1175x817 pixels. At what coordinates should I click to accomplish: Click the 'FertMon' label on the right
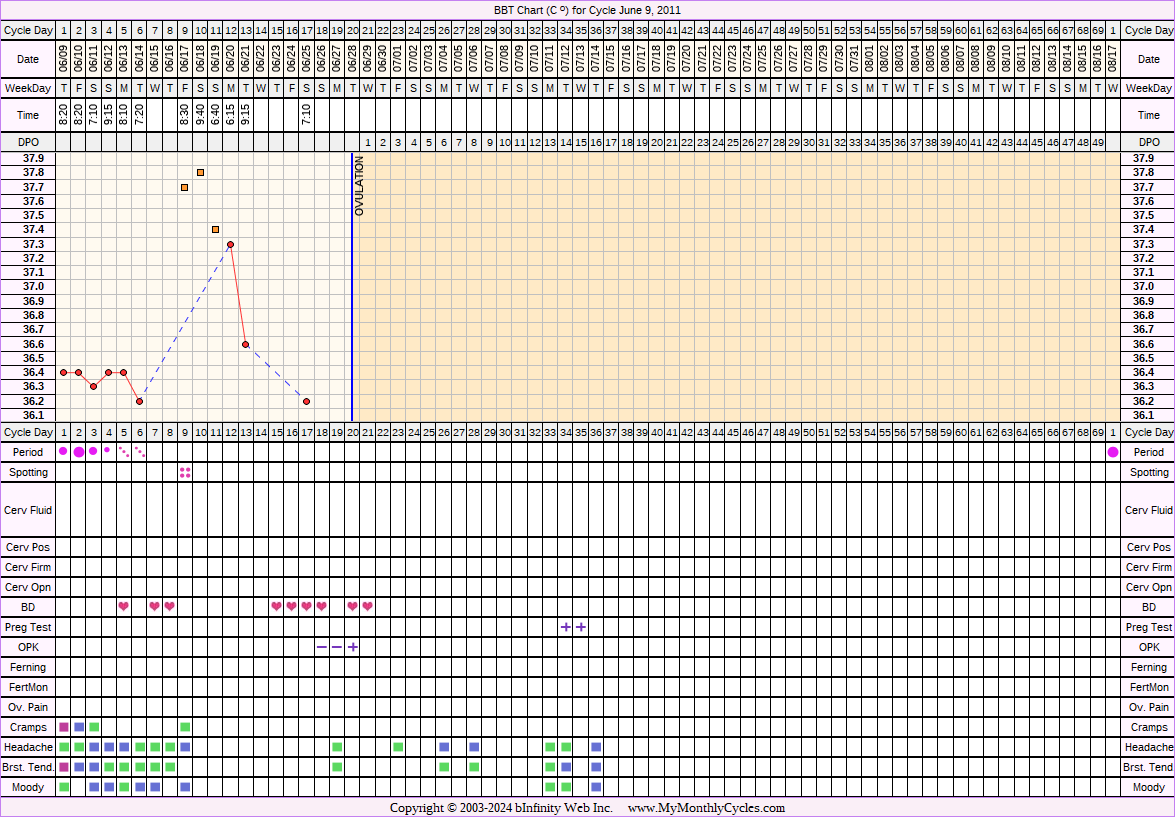[1149, 687]
